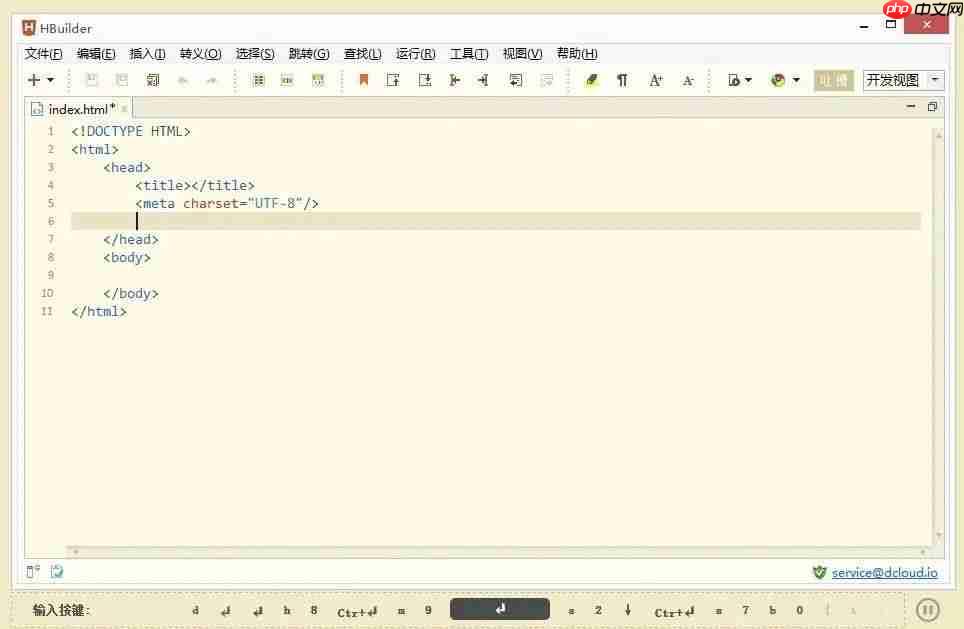Place cursor on empty line 6

tap(496, 221)
